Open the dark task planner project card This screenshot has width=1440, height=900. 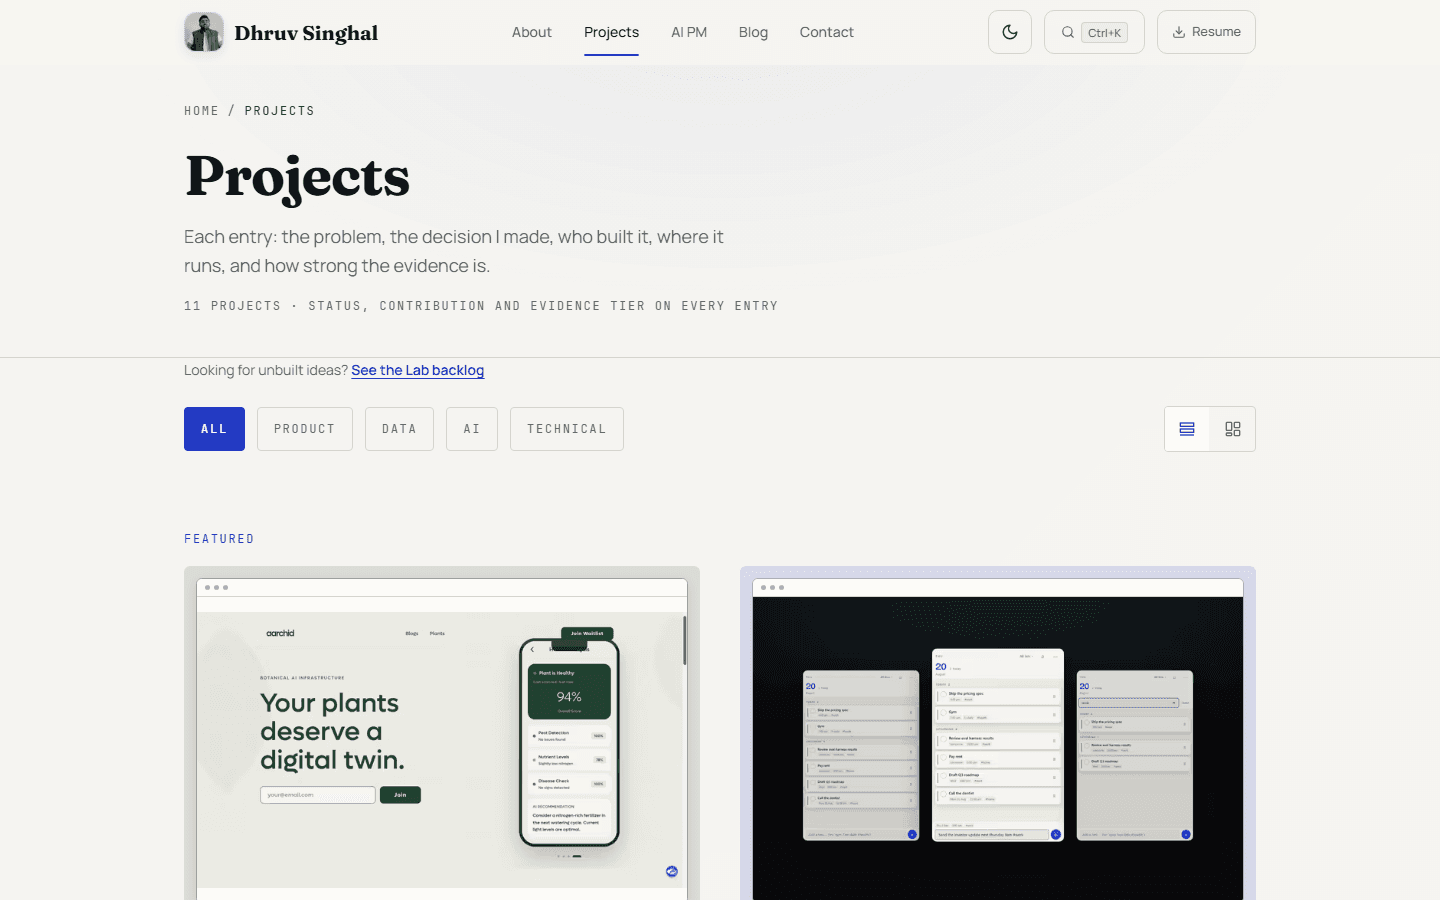click(998, 733)
